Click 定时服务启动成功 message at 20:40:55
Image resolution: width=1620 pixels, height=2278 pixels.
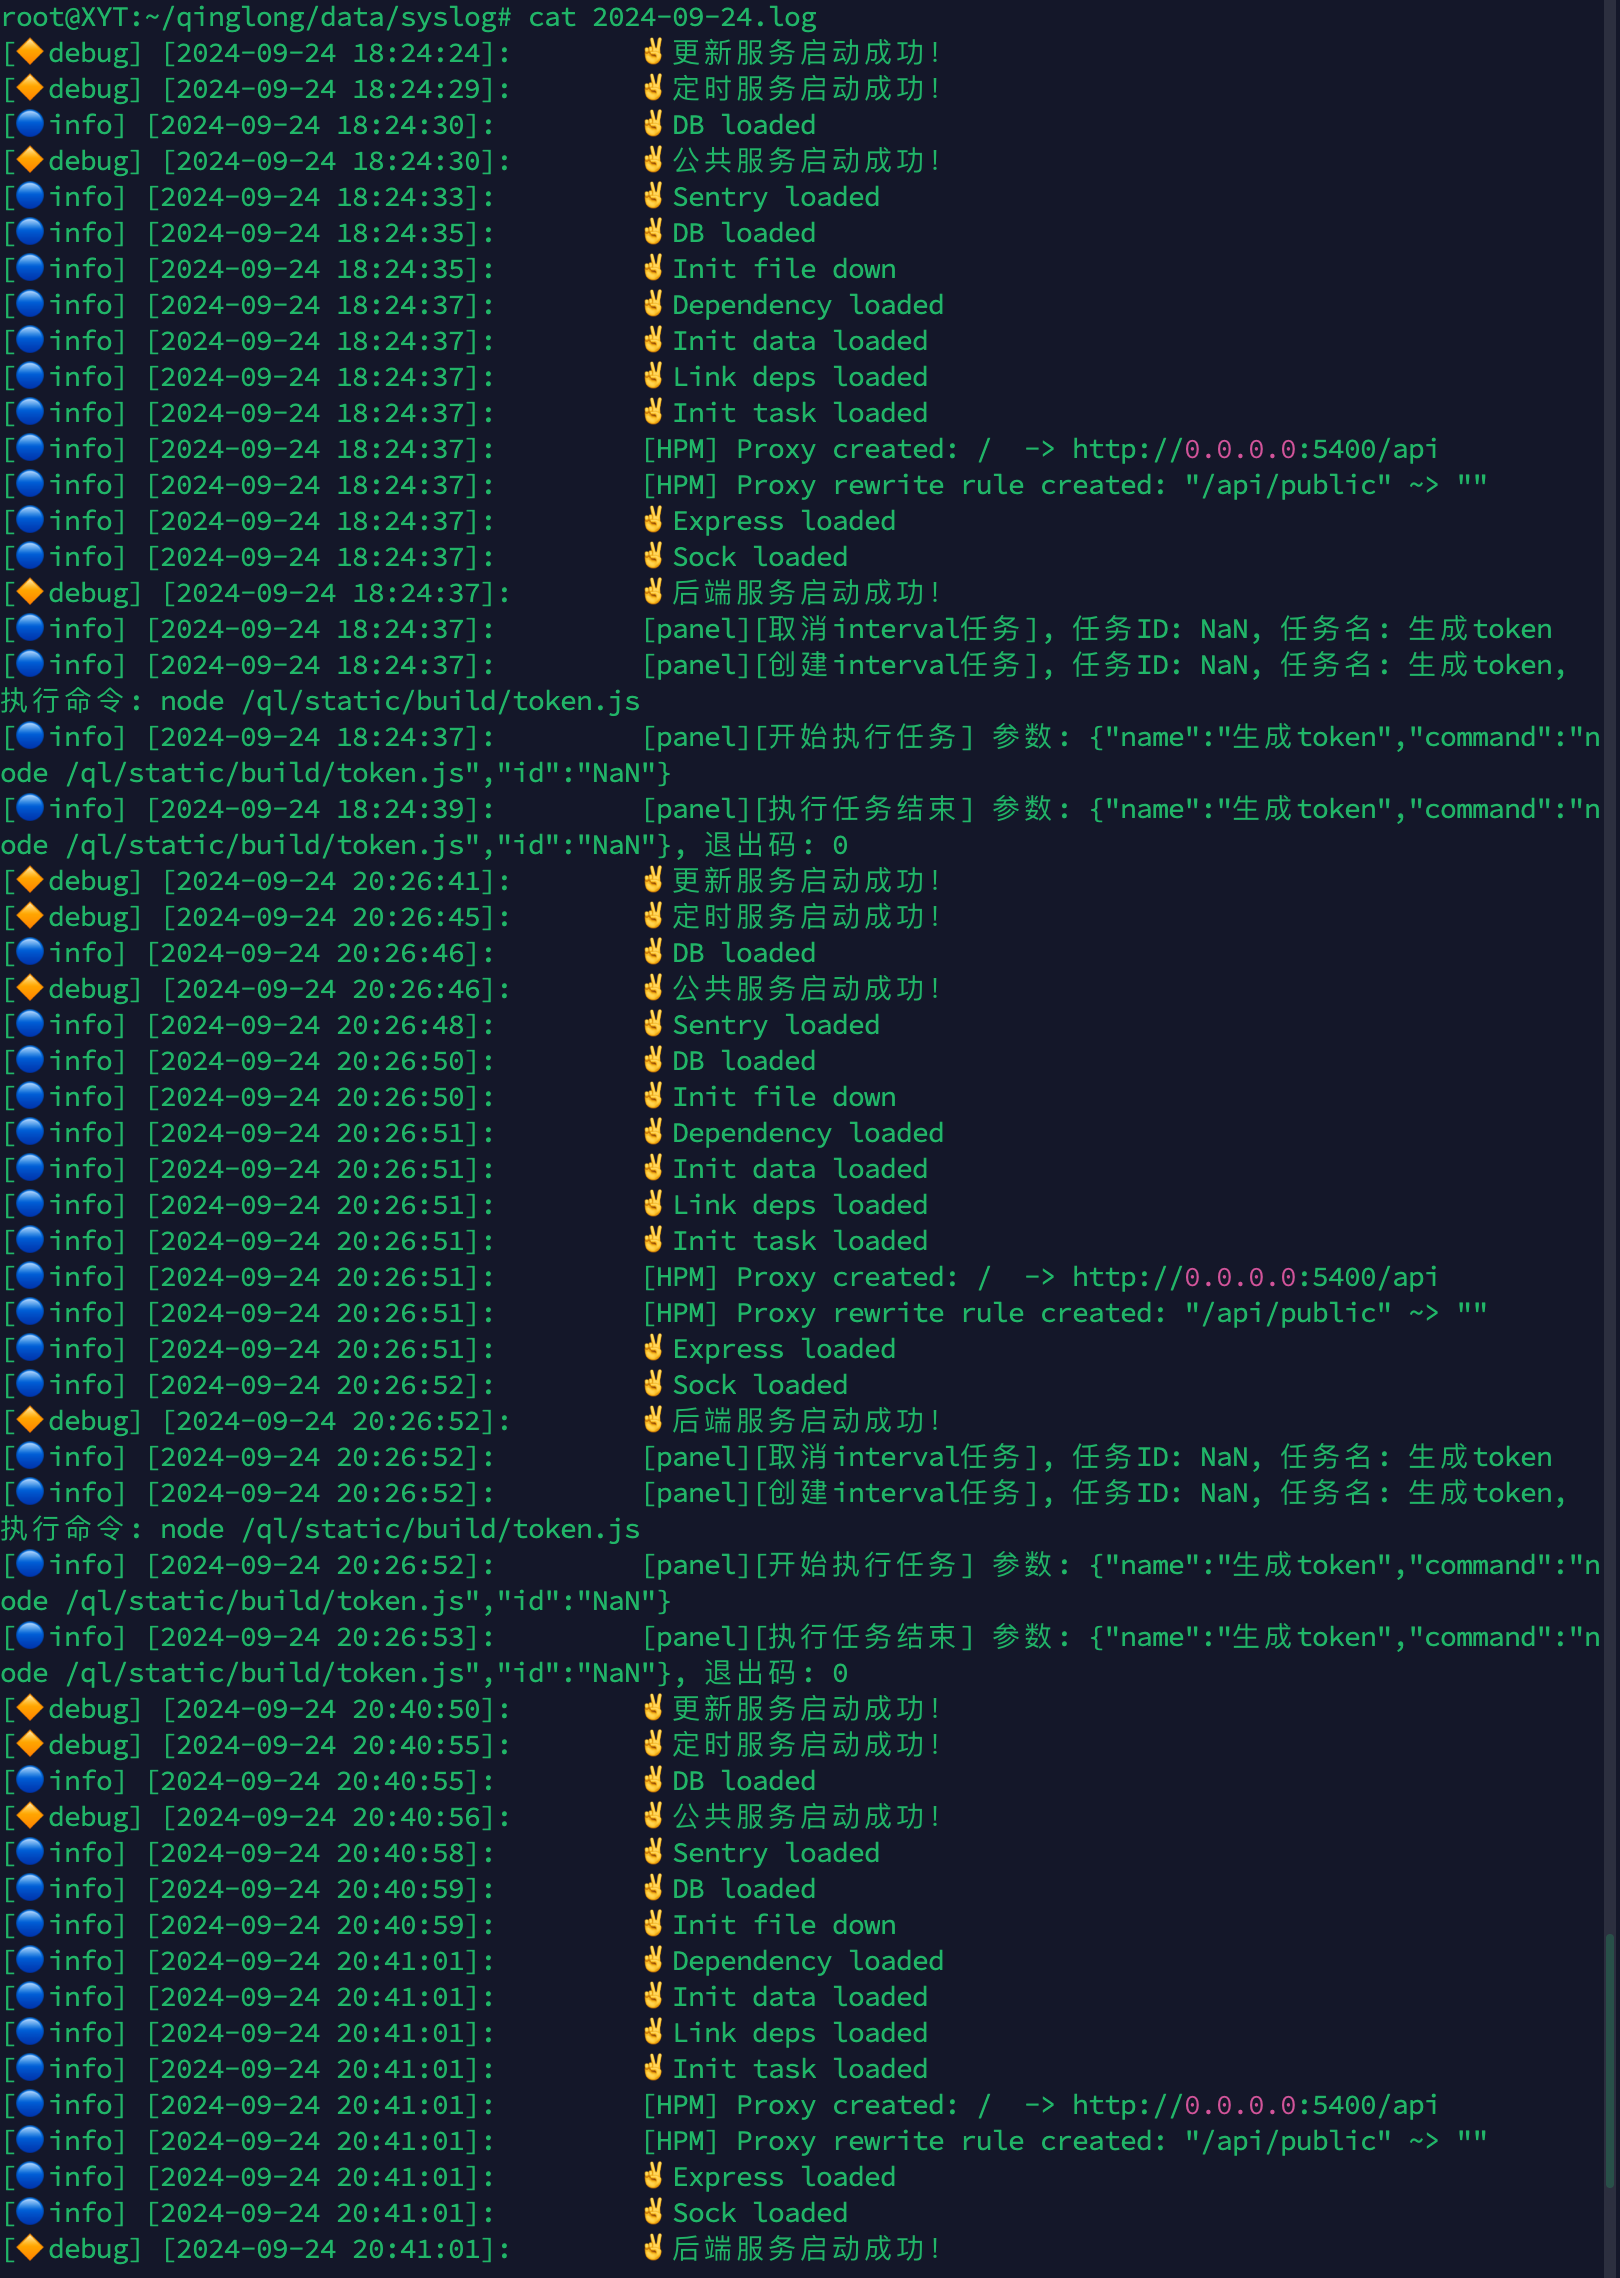pyautogui.click(x=806, y=1745)
